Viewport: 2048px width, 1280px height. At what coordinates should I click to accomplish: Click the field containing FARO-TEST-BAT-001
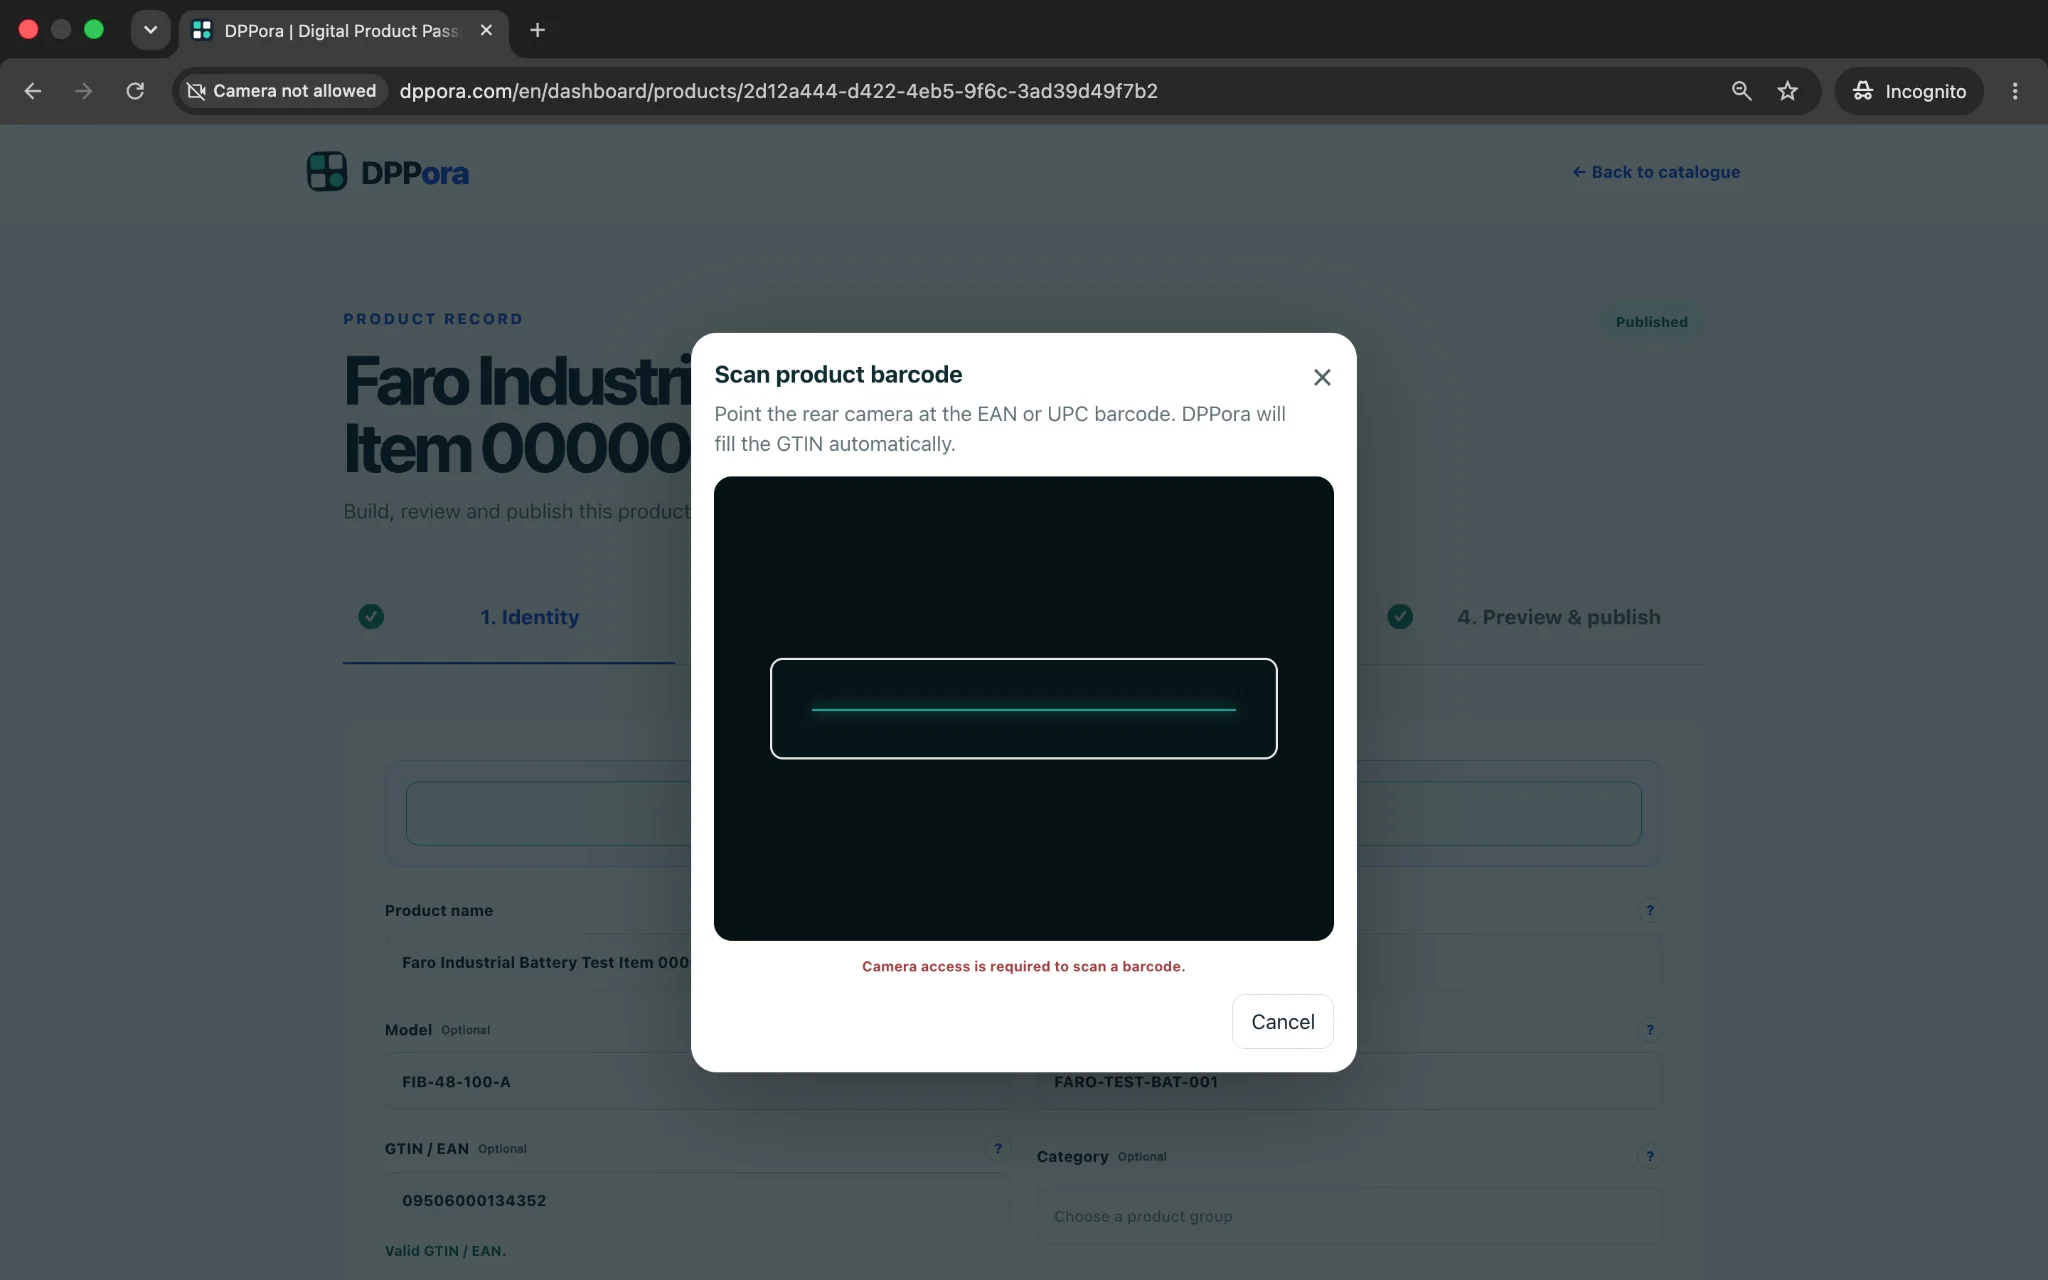(x=1349, y=1081)
